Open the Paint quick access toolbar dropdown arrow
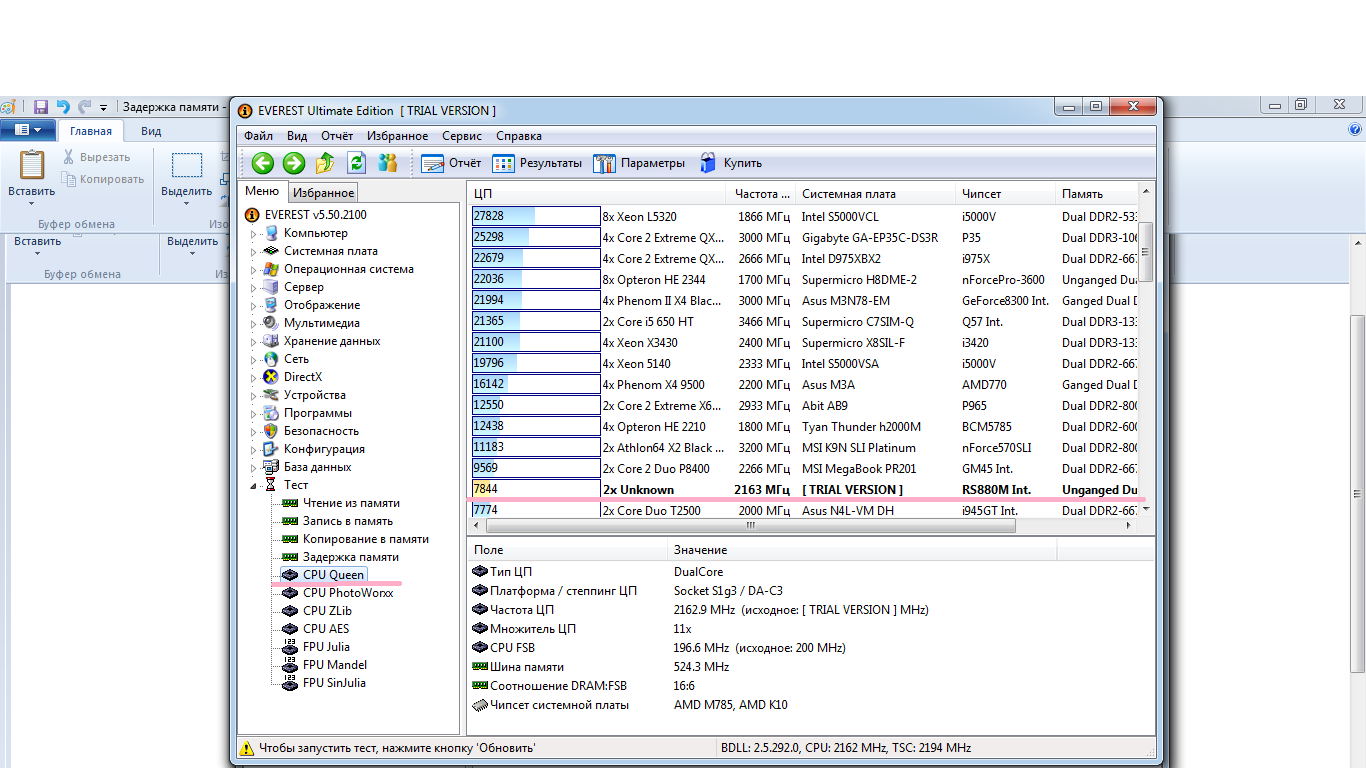 pyautogui.click(x=105, y=106)
